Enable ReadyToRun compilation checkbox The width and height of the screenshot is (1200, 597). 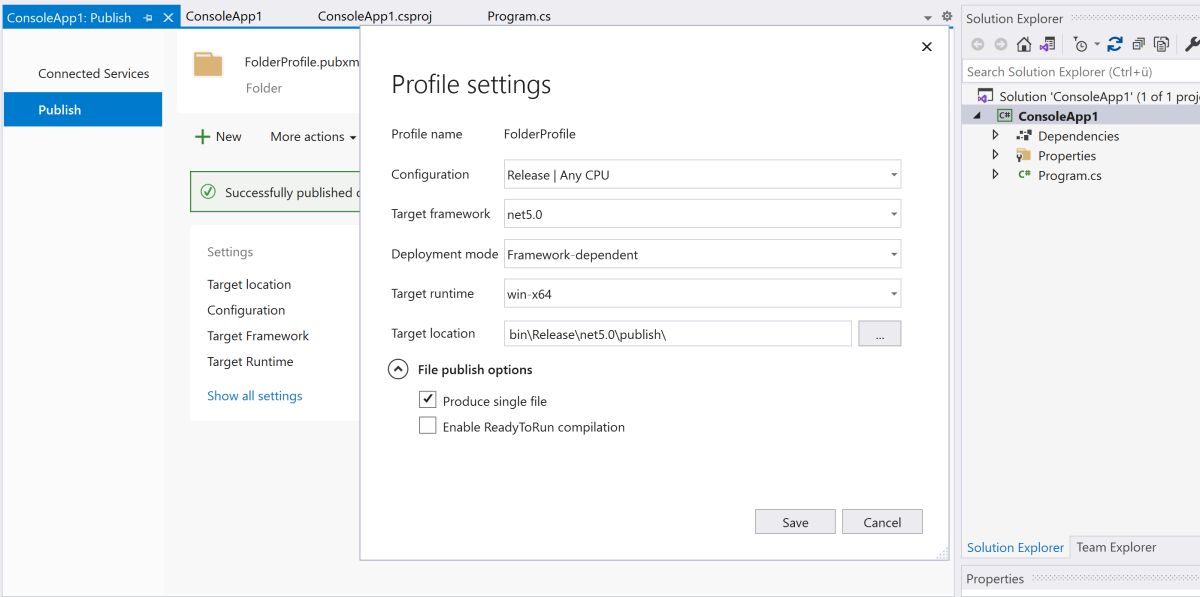click(x=428, y=426)
